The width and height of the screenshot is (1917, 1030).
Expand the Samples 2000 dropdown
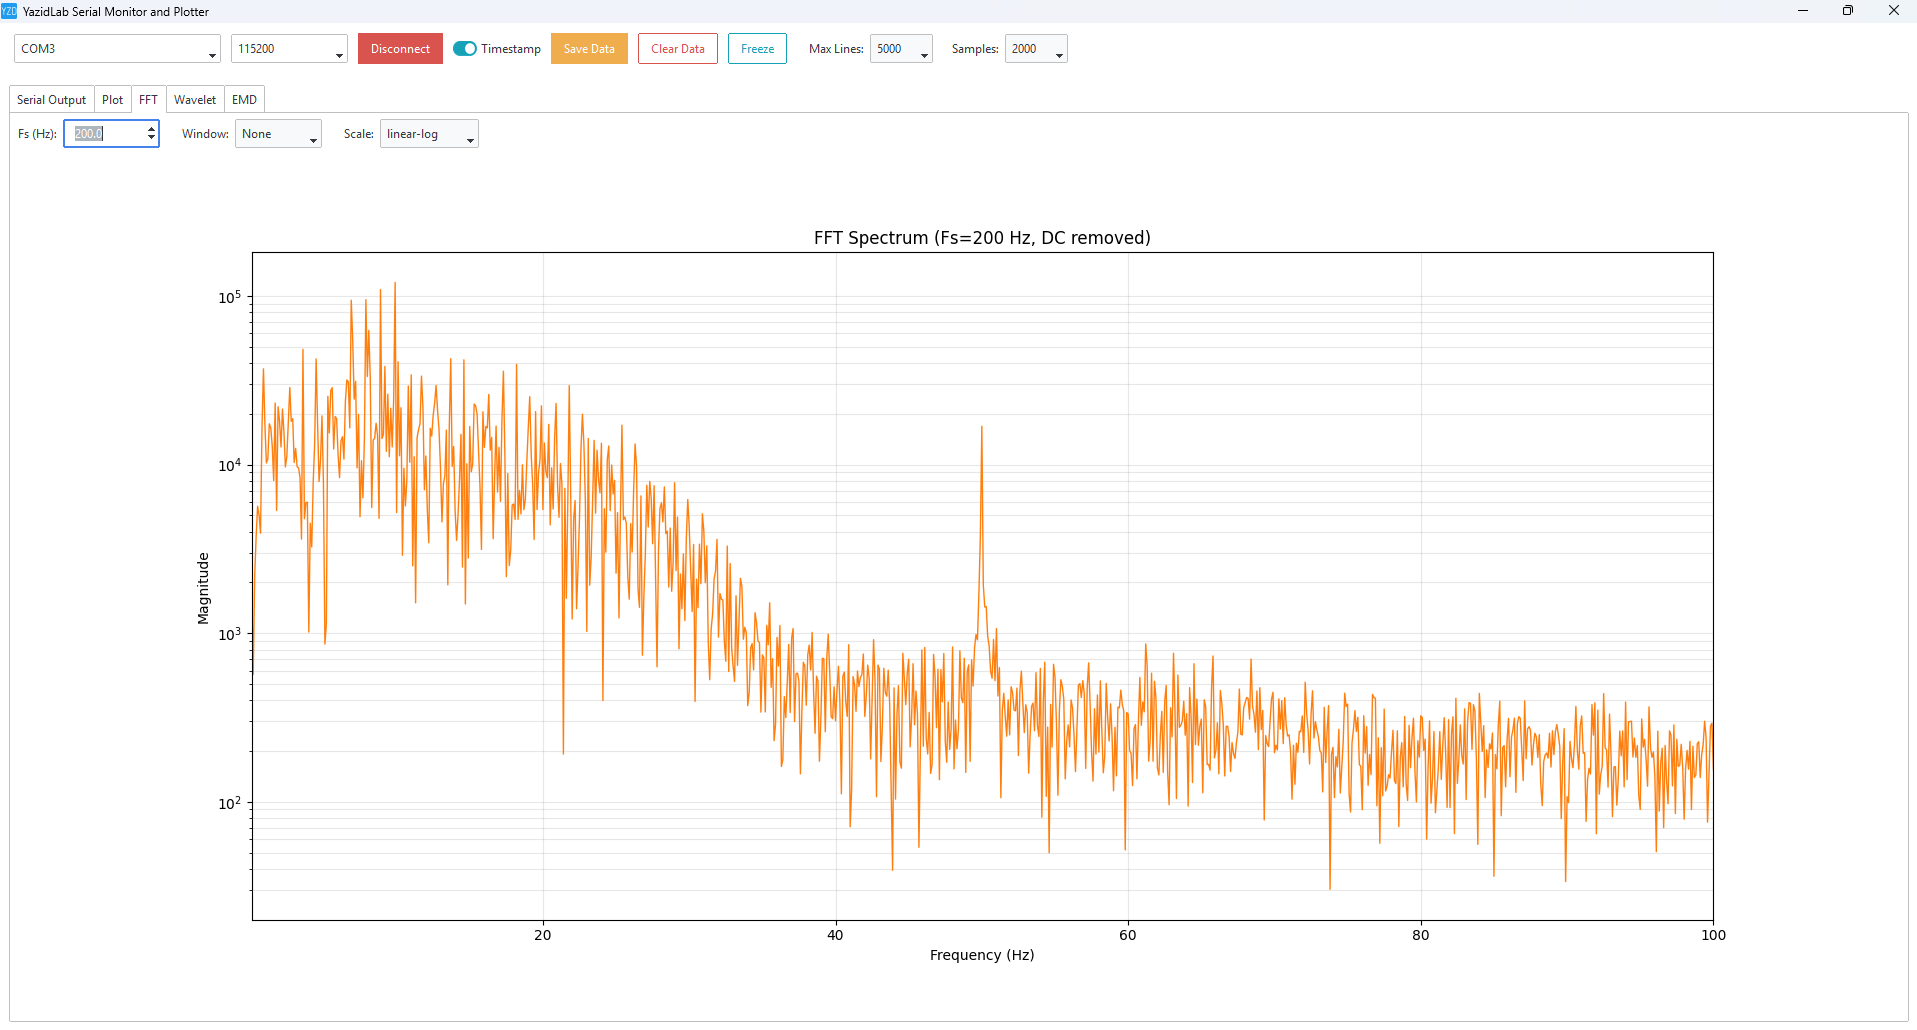pyautogui.click(x=1036, y=49)
